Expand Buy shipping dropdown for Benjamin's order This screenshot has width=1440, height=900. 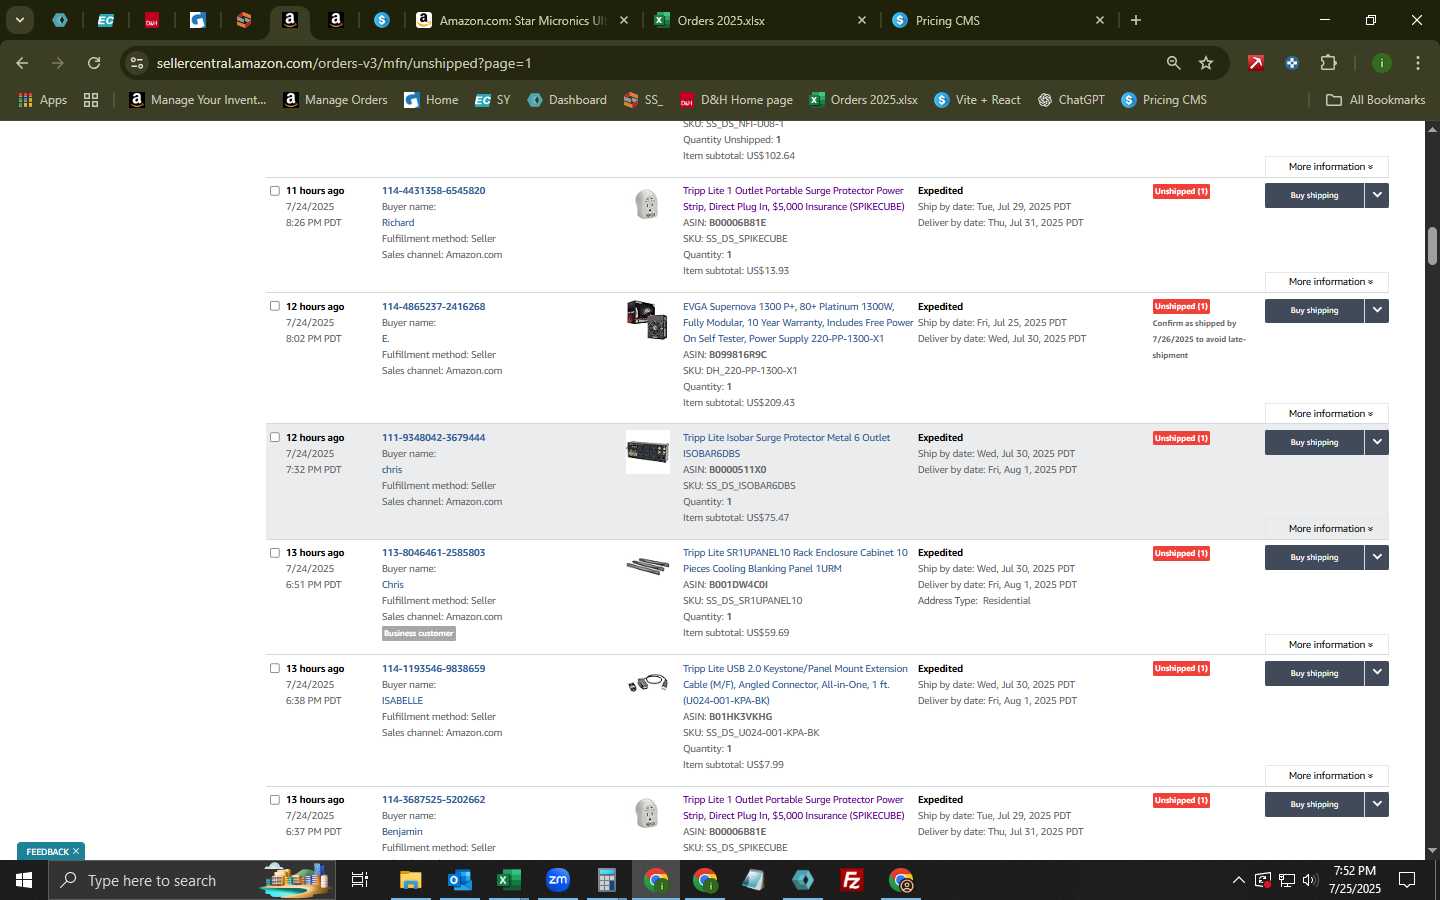coord(1377,804)
